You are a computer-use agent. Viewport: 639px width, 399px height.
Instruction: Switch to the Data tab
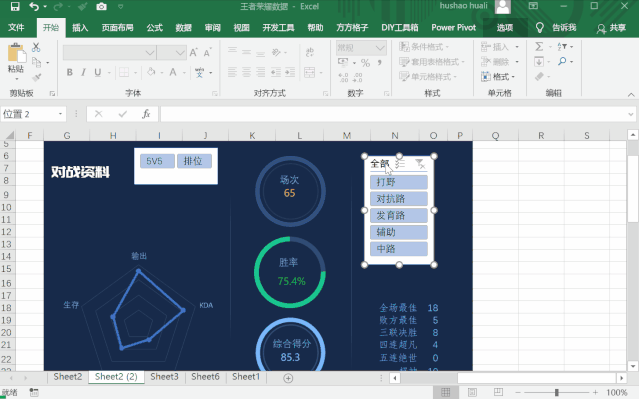(183, 28)
